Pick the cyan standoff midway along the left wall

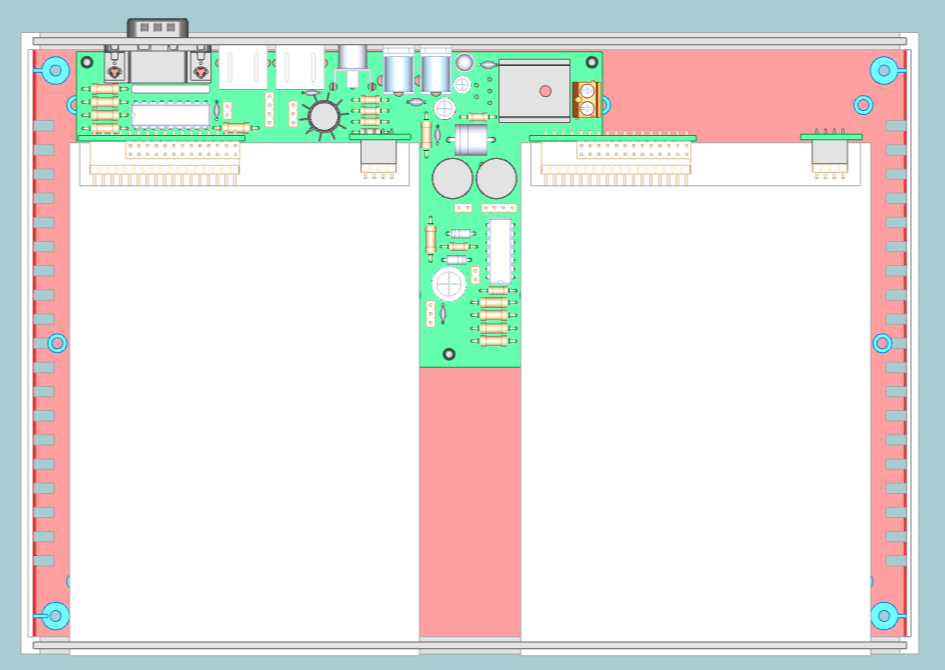[x=57, y=343]
